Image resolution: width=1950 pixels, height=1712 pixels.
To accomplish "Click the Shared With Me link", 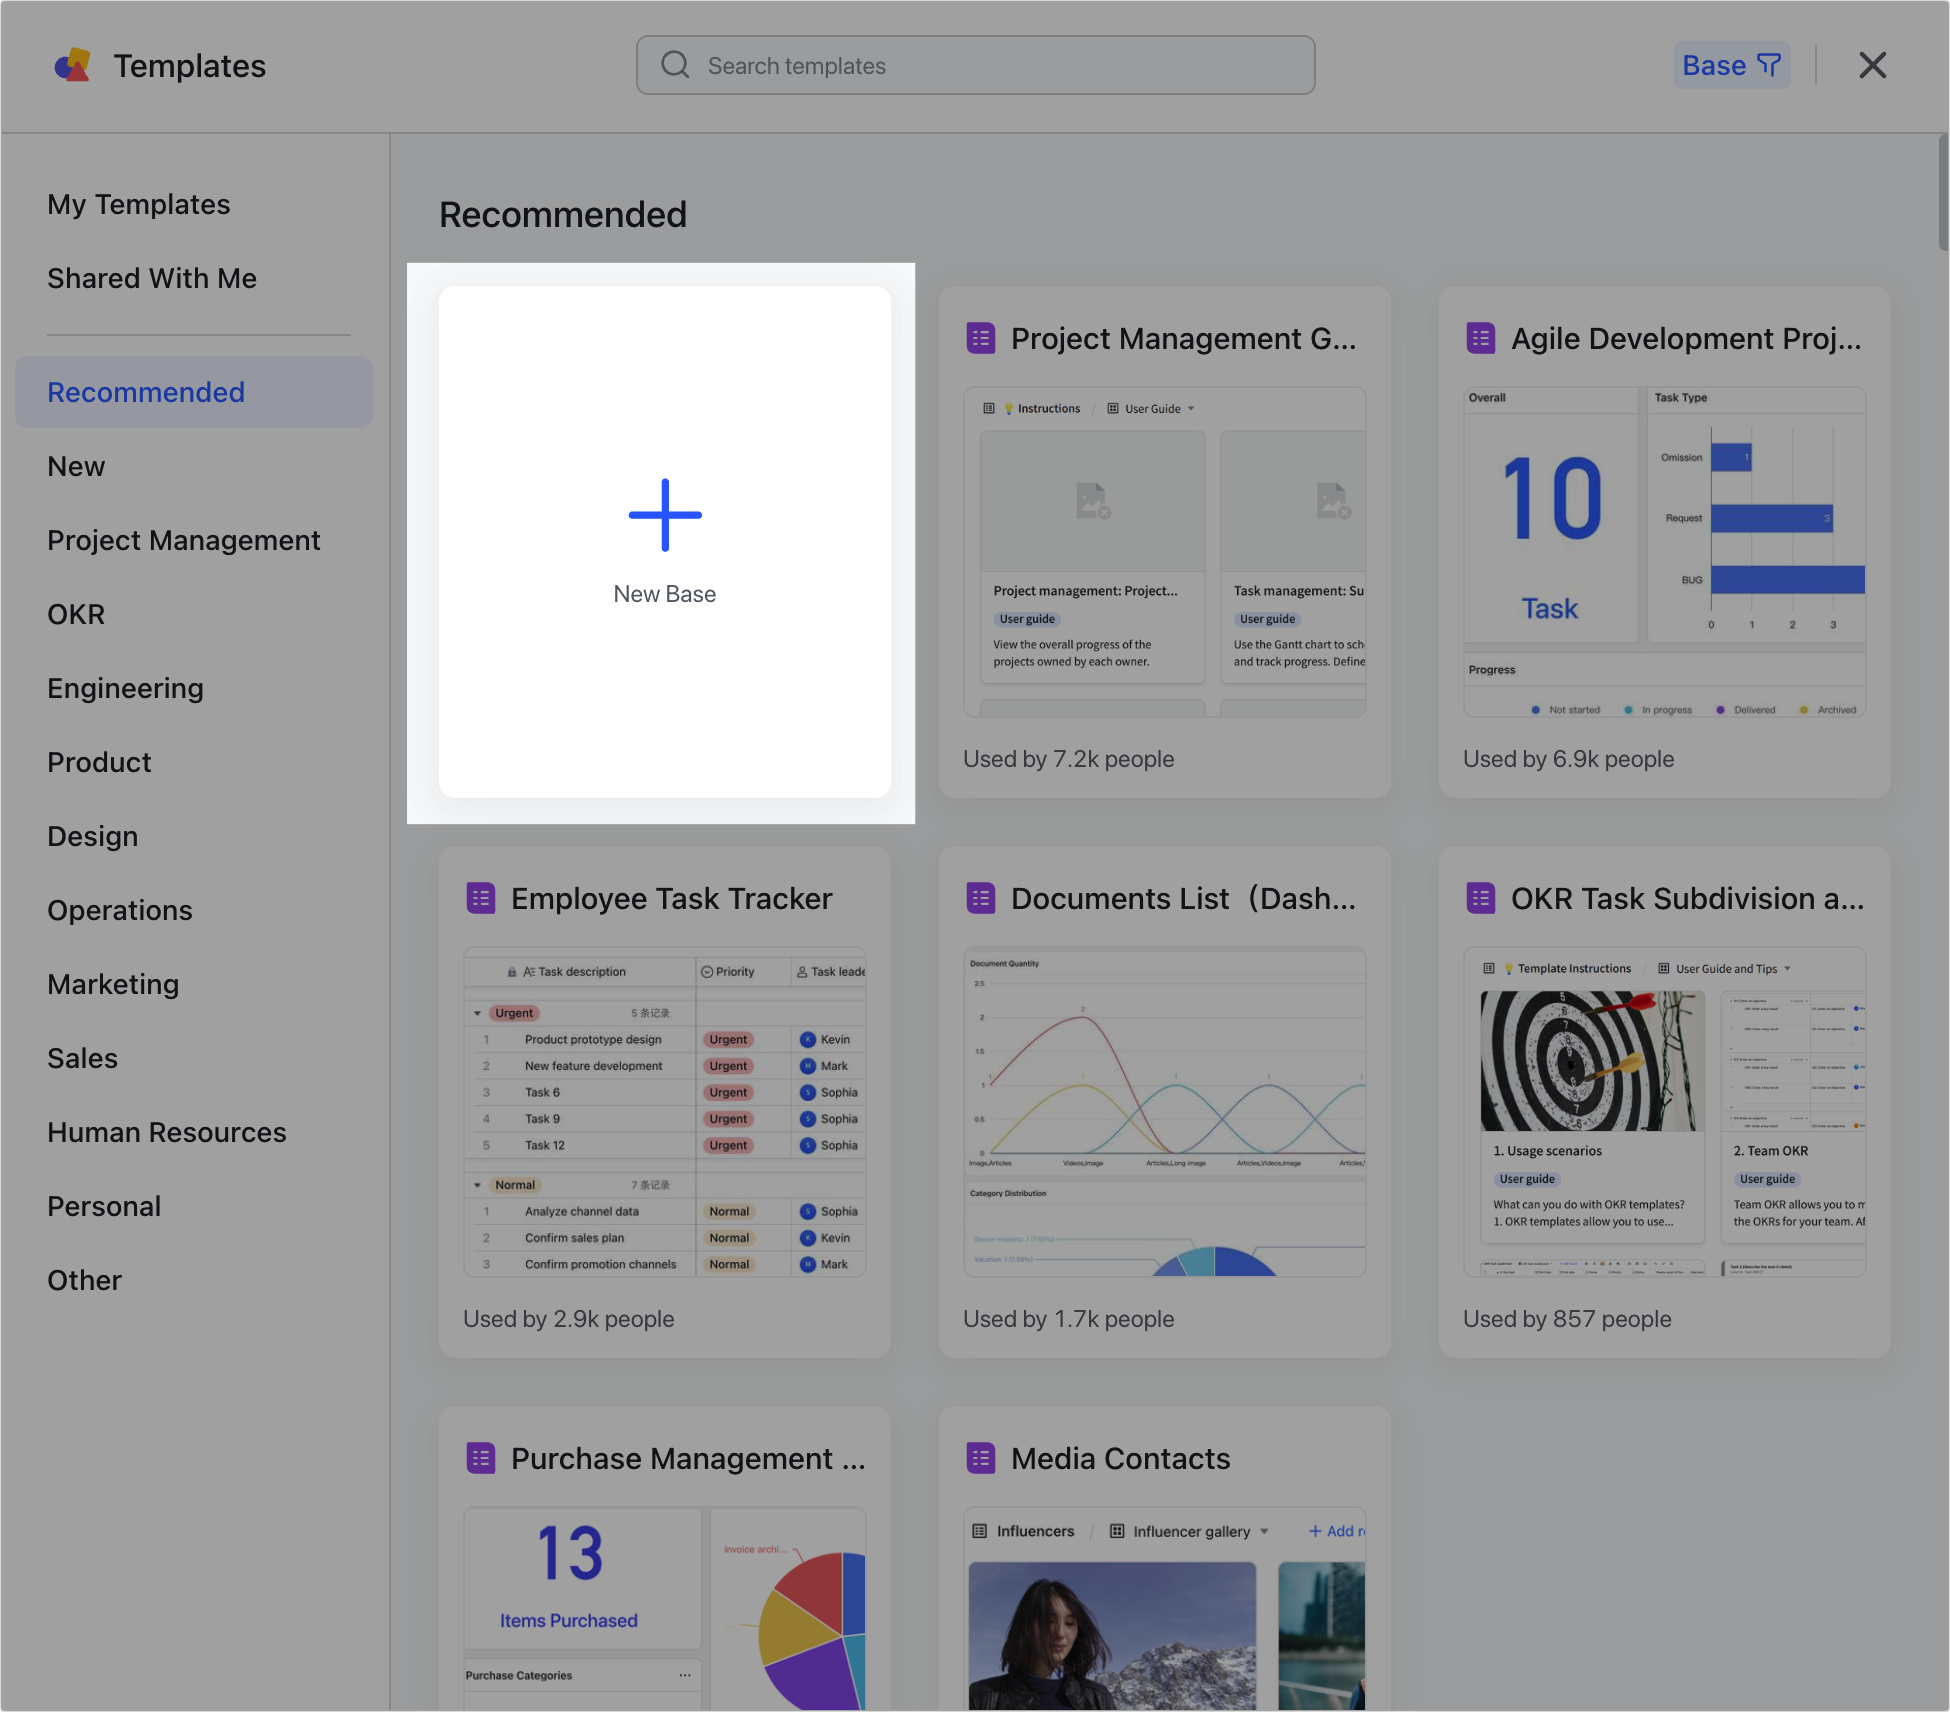I will (152, 277).
